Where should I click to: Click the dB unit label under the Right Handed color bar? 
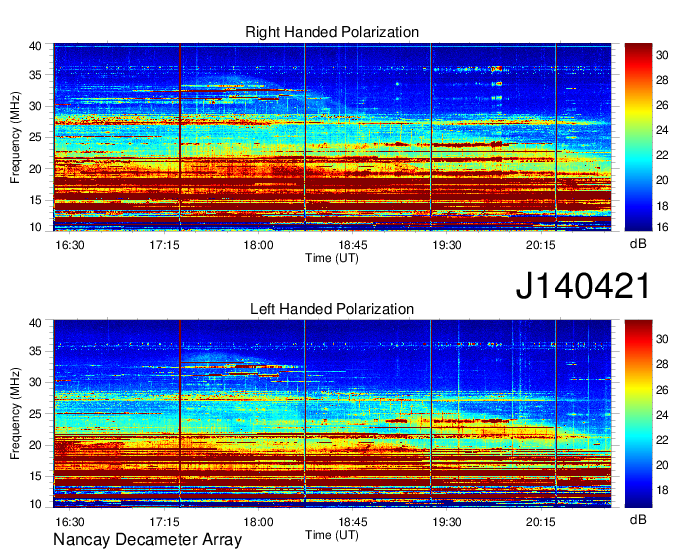[x=638, y=244]
